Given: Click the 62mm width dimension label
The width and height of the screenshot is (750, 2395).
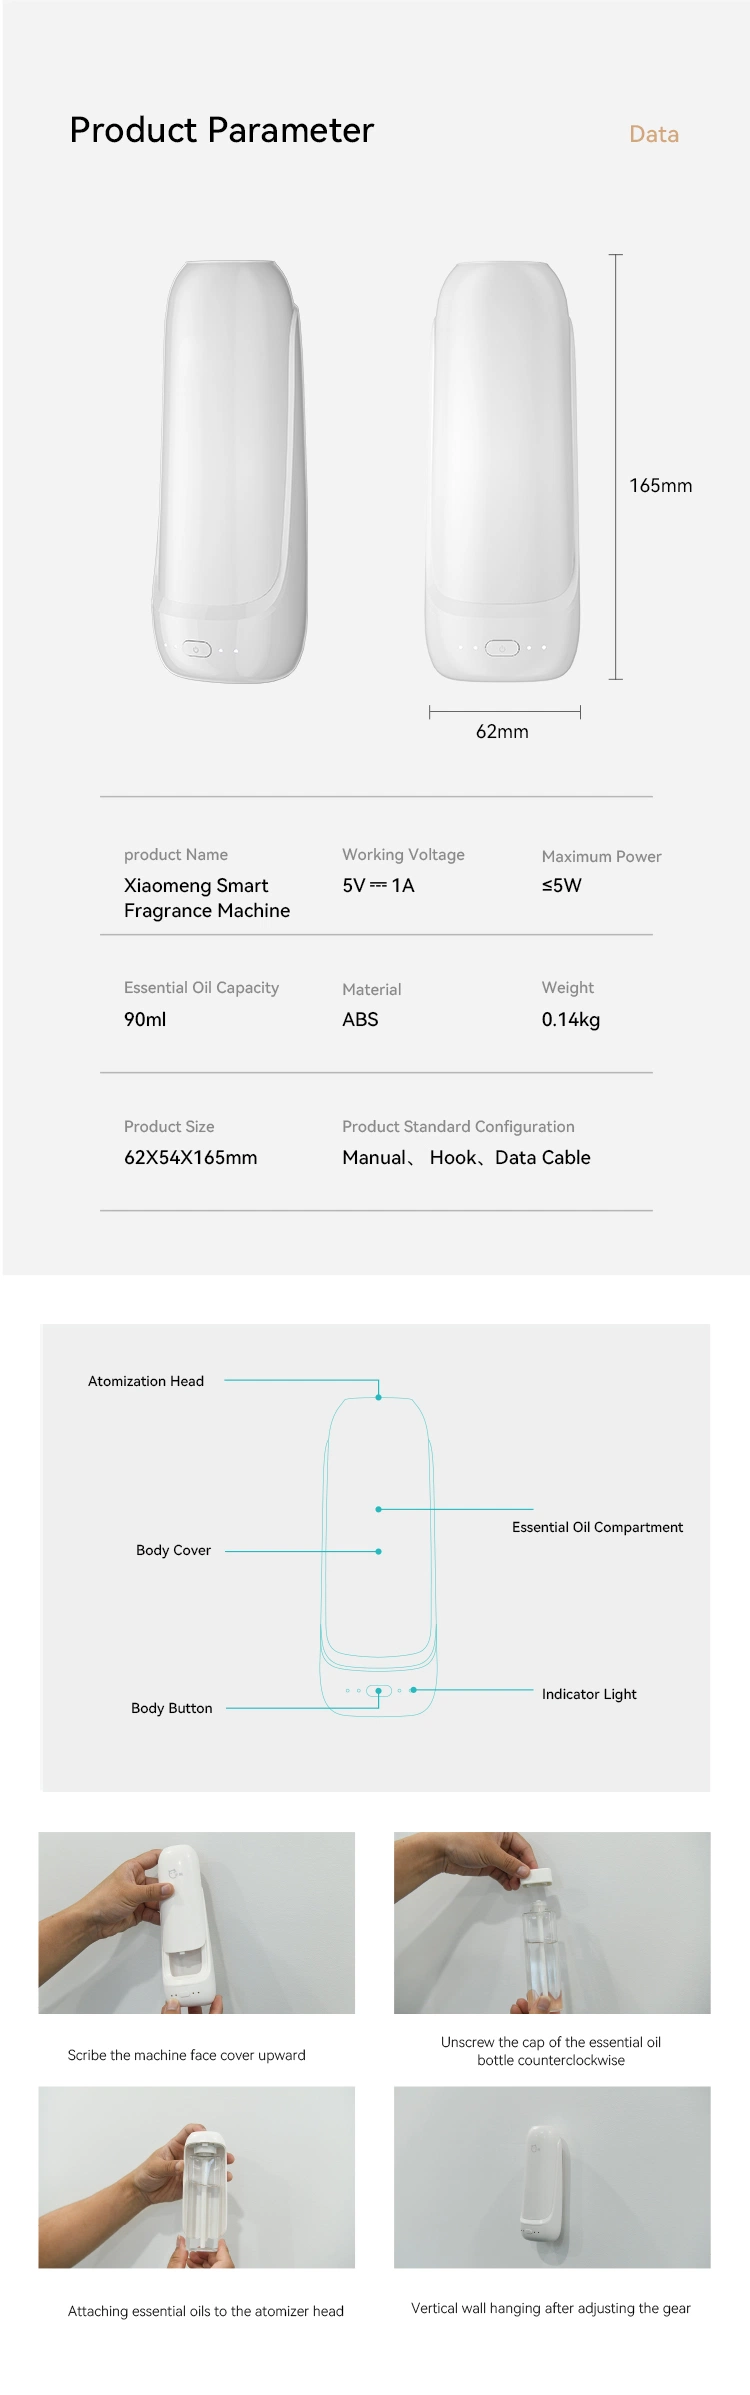Looking at the screenshot, I should (x=502, y=731).
